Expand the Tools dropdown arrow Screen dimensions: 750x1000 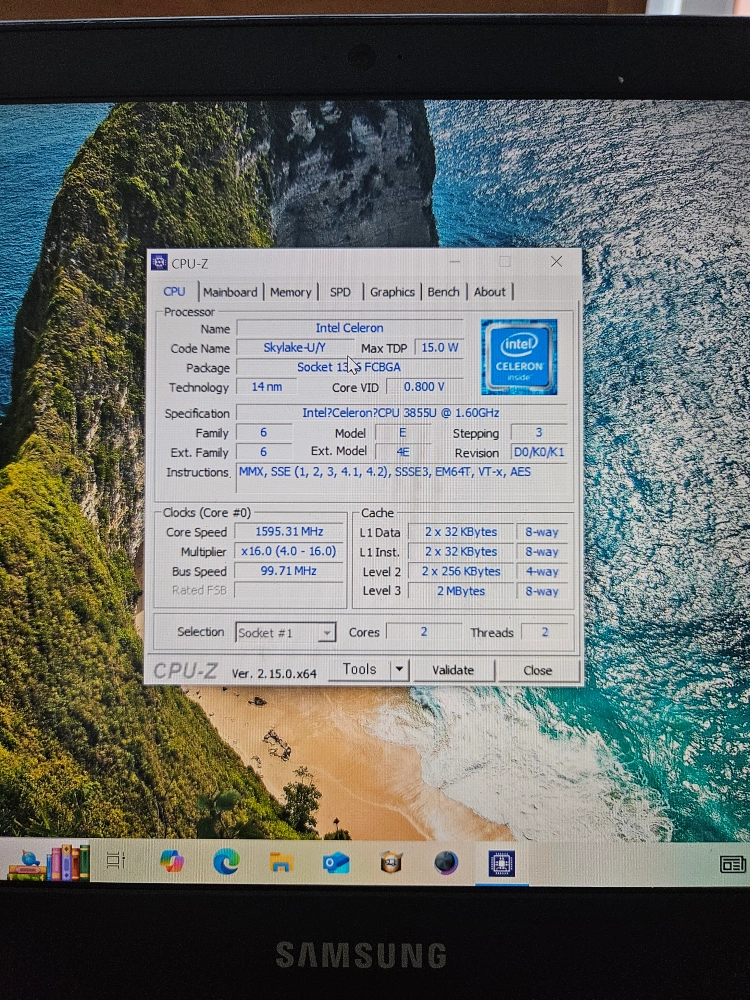pos(399,669)
